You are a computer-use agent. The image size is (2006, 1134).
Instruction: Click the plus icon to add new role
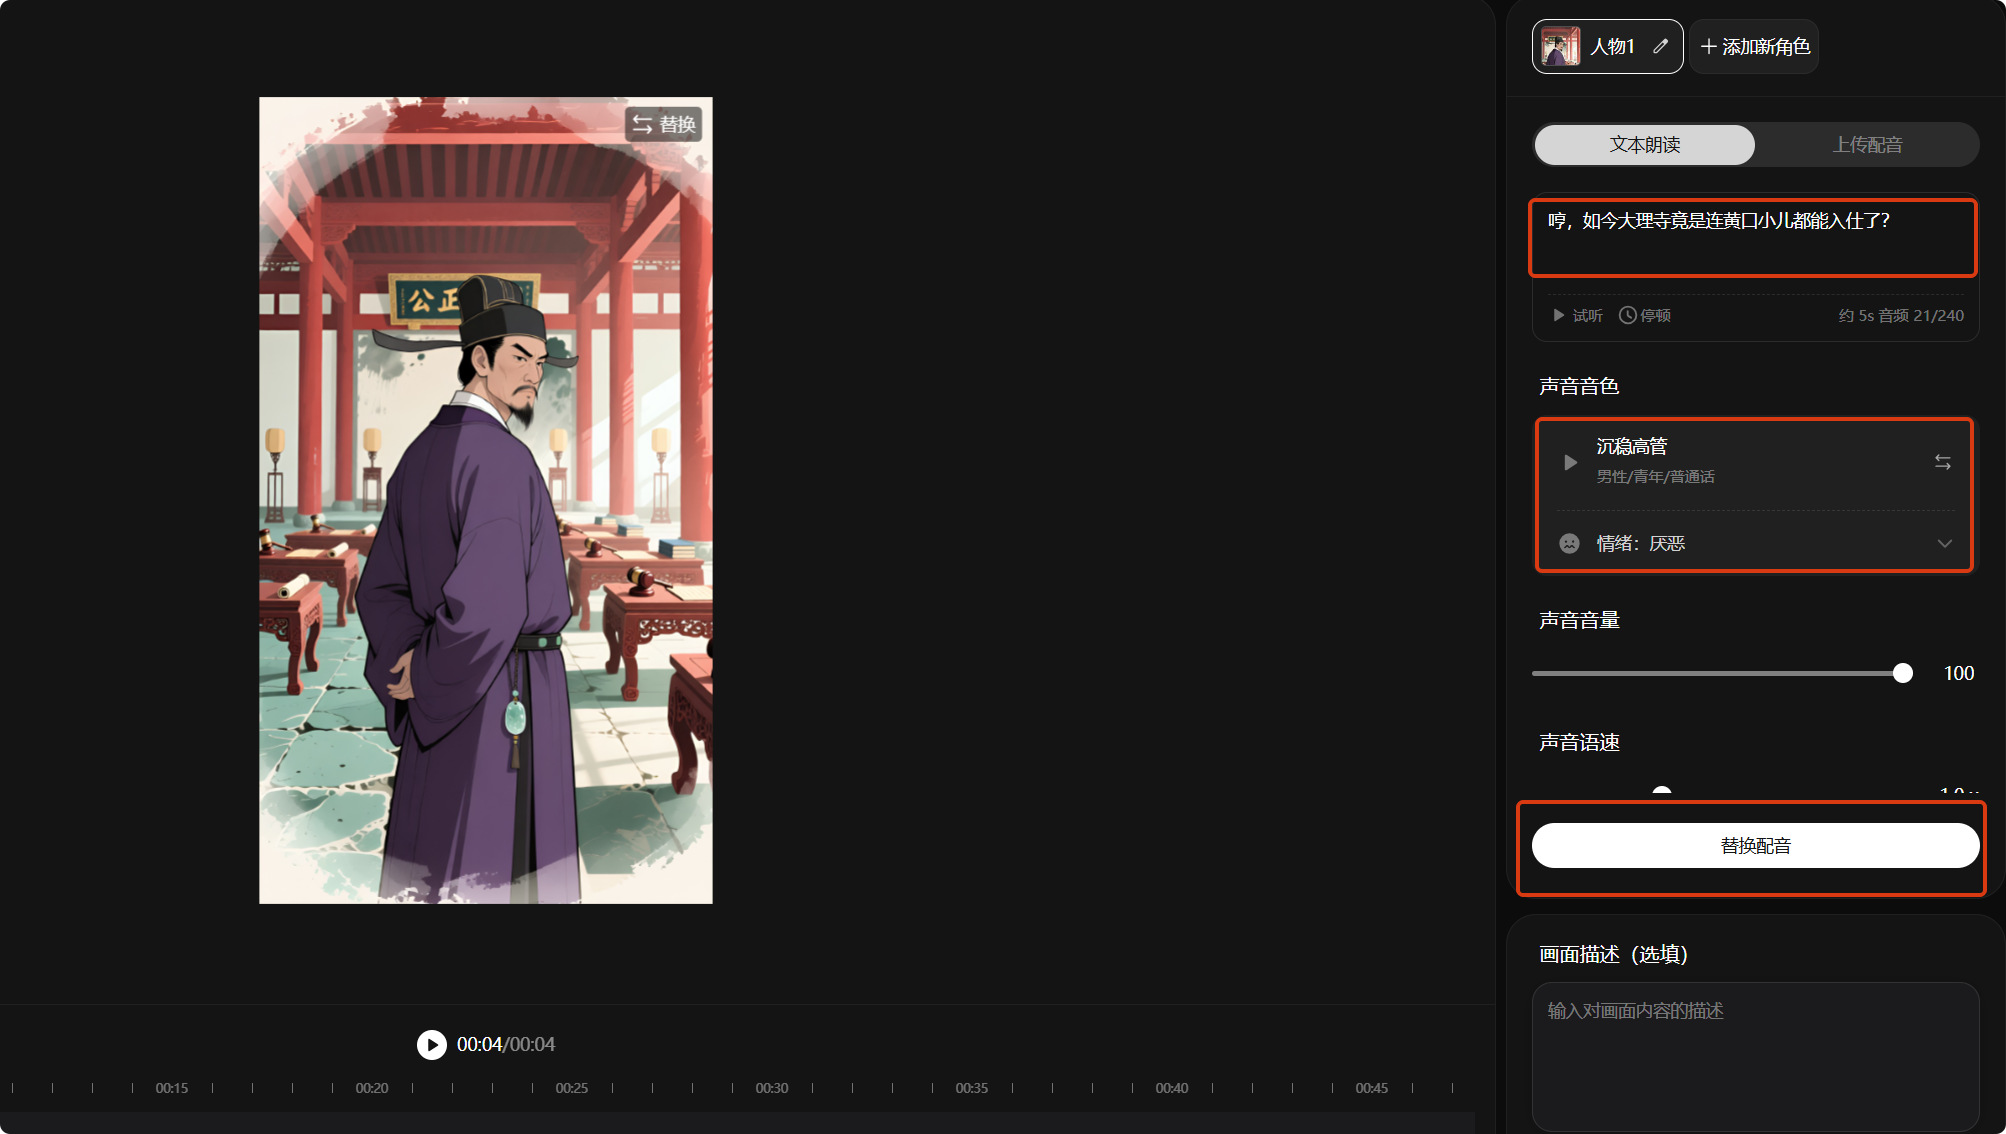tap(1708, 47)
